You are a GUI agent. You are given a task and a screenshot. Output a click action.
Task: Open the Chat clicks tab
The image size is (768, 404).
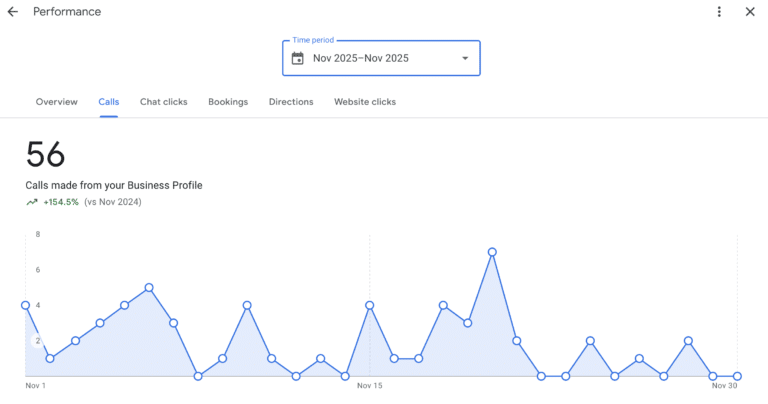pyautogui.click(x=163, y=102)
